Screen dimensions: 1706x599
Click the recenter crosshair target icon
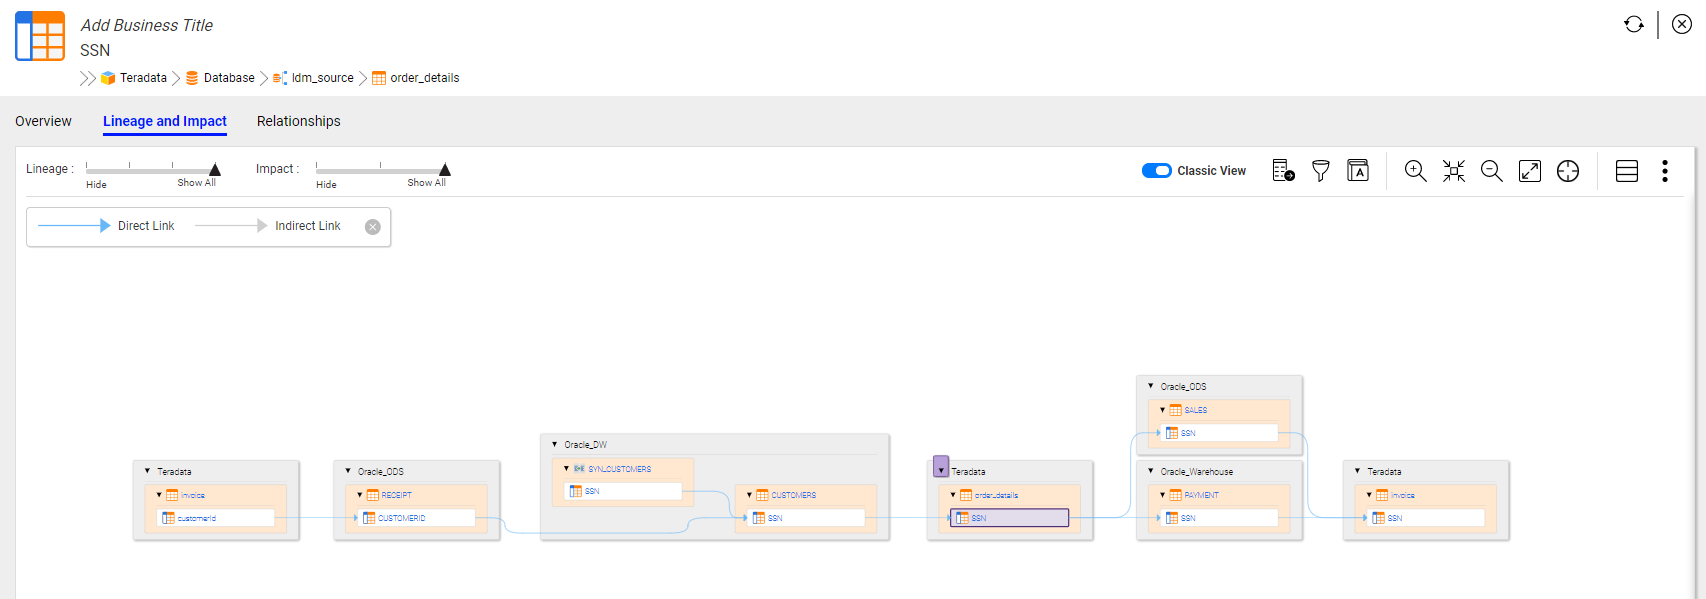click(x=1568, y=171)
